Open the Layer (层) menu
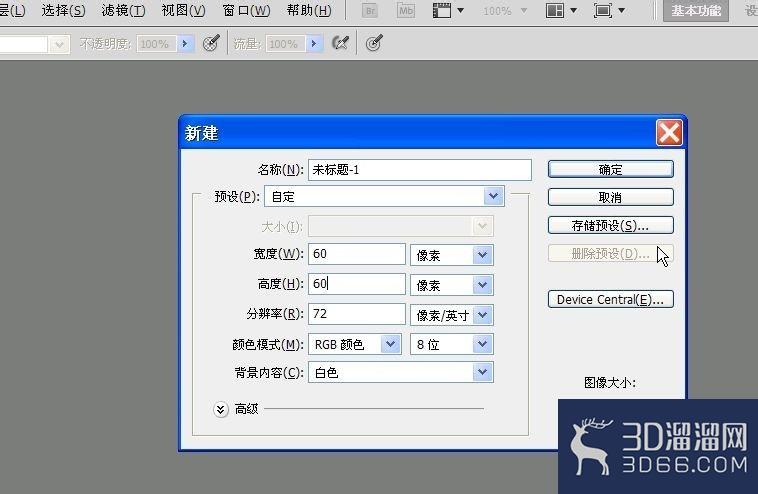Viewport: 758px width, 494px height. pyautogui.click(x=12, y=10)
